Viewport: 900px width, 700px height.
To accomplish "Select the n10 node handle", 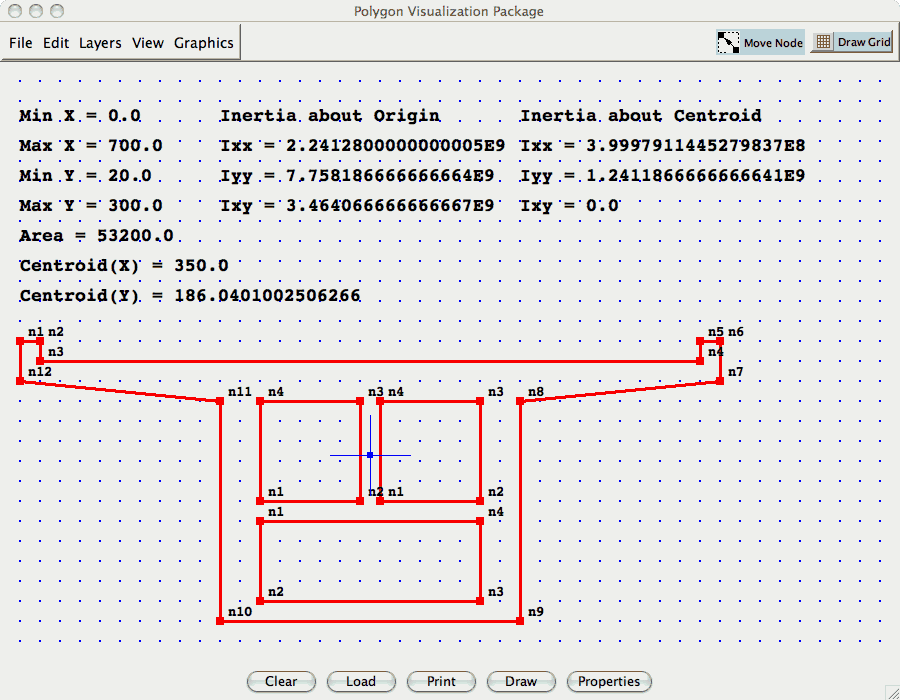I will pyautogui.click(x=220, y=621).
